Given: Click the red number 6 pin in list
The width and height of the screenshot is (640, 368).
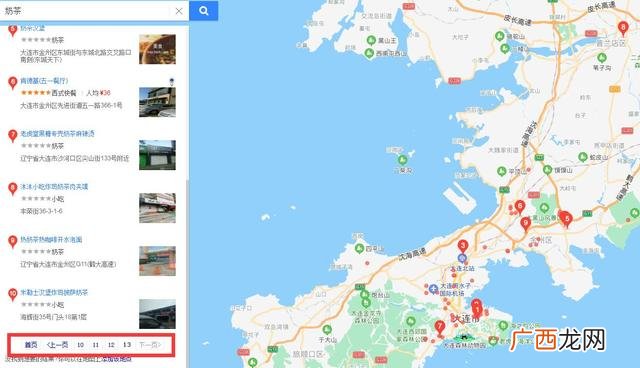Looking at the screenshot, I should click(13, 83).
